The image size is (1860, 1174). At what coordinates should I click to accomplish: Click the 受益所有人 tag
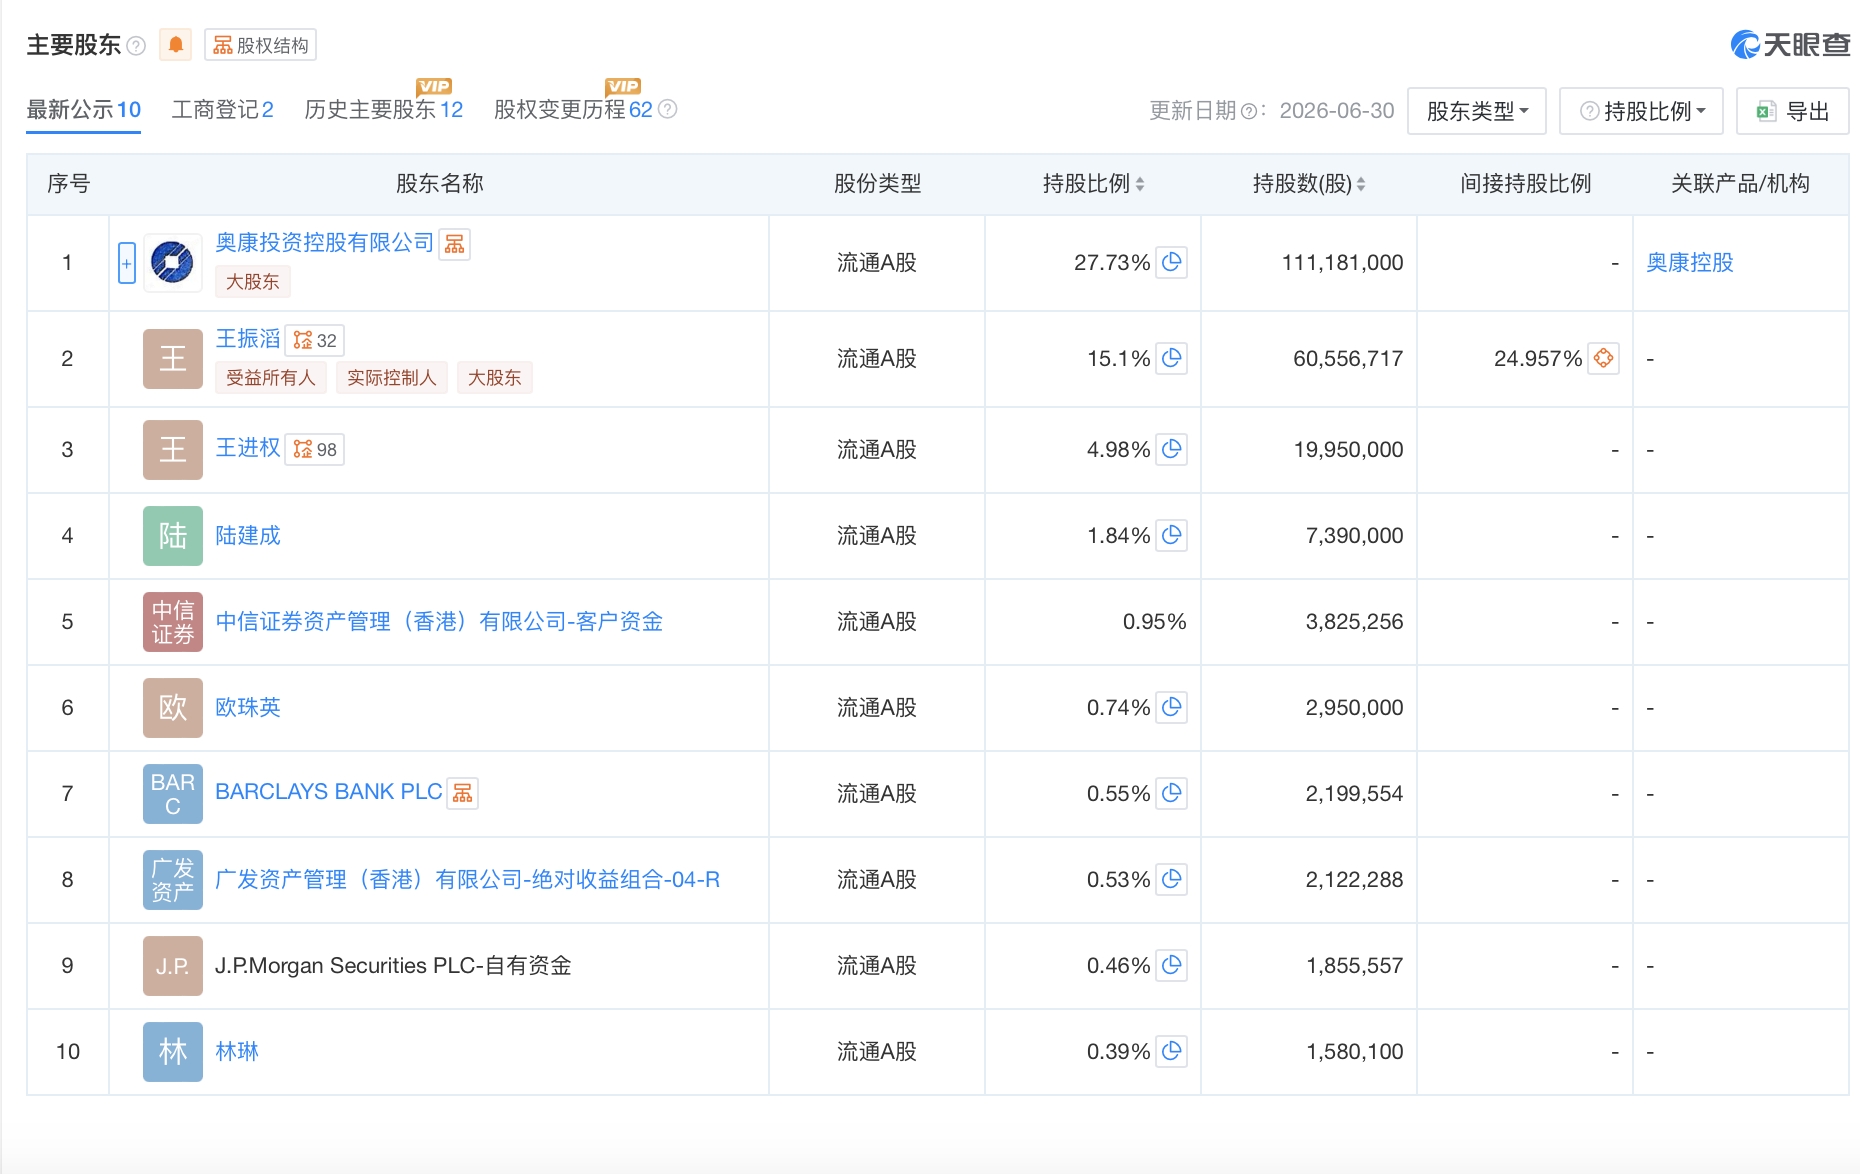271,378
